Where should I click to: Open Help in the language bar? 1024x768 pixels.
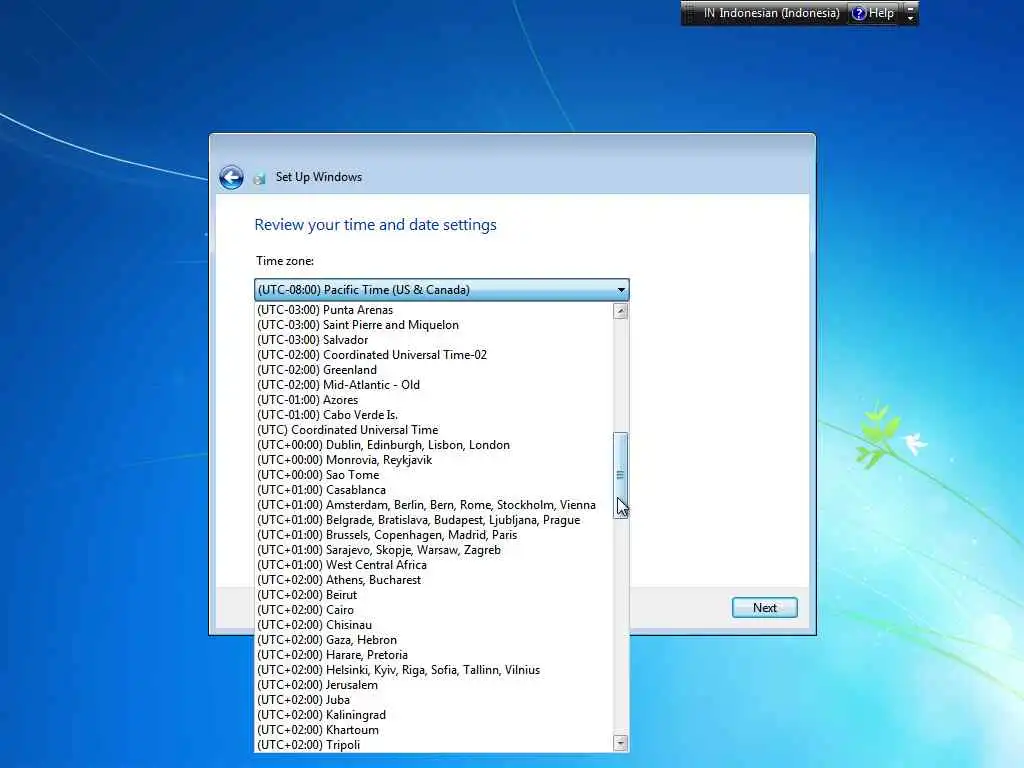pyautogui.click(x=873, y=13)
